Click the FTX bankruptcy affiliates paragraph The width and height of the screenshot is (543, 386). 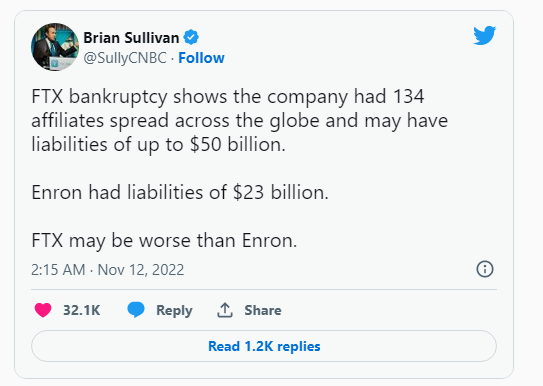click(240, 120)
